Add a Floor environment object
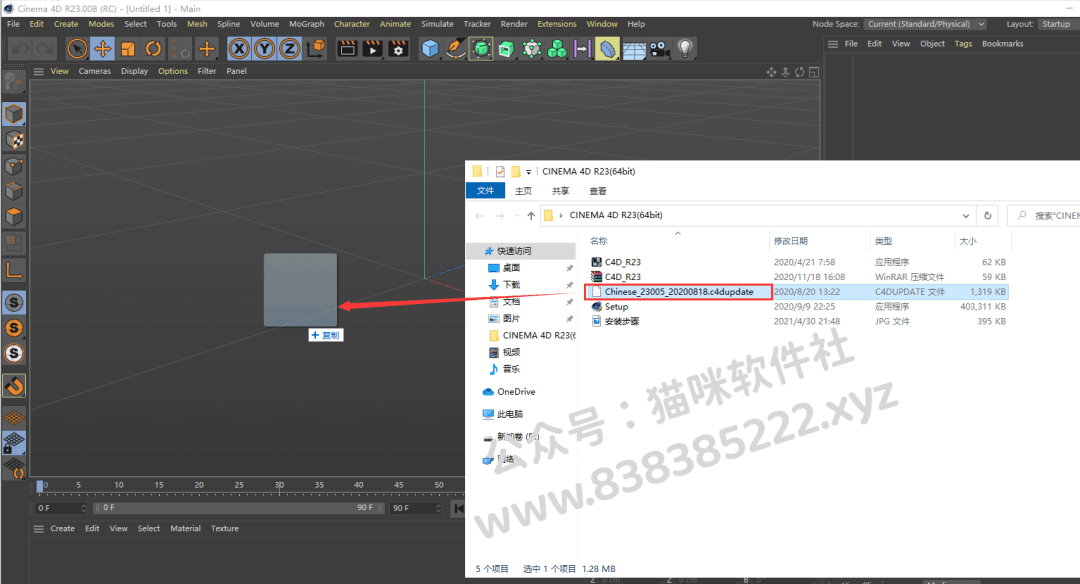The image size is (1080, 584). 634,49
